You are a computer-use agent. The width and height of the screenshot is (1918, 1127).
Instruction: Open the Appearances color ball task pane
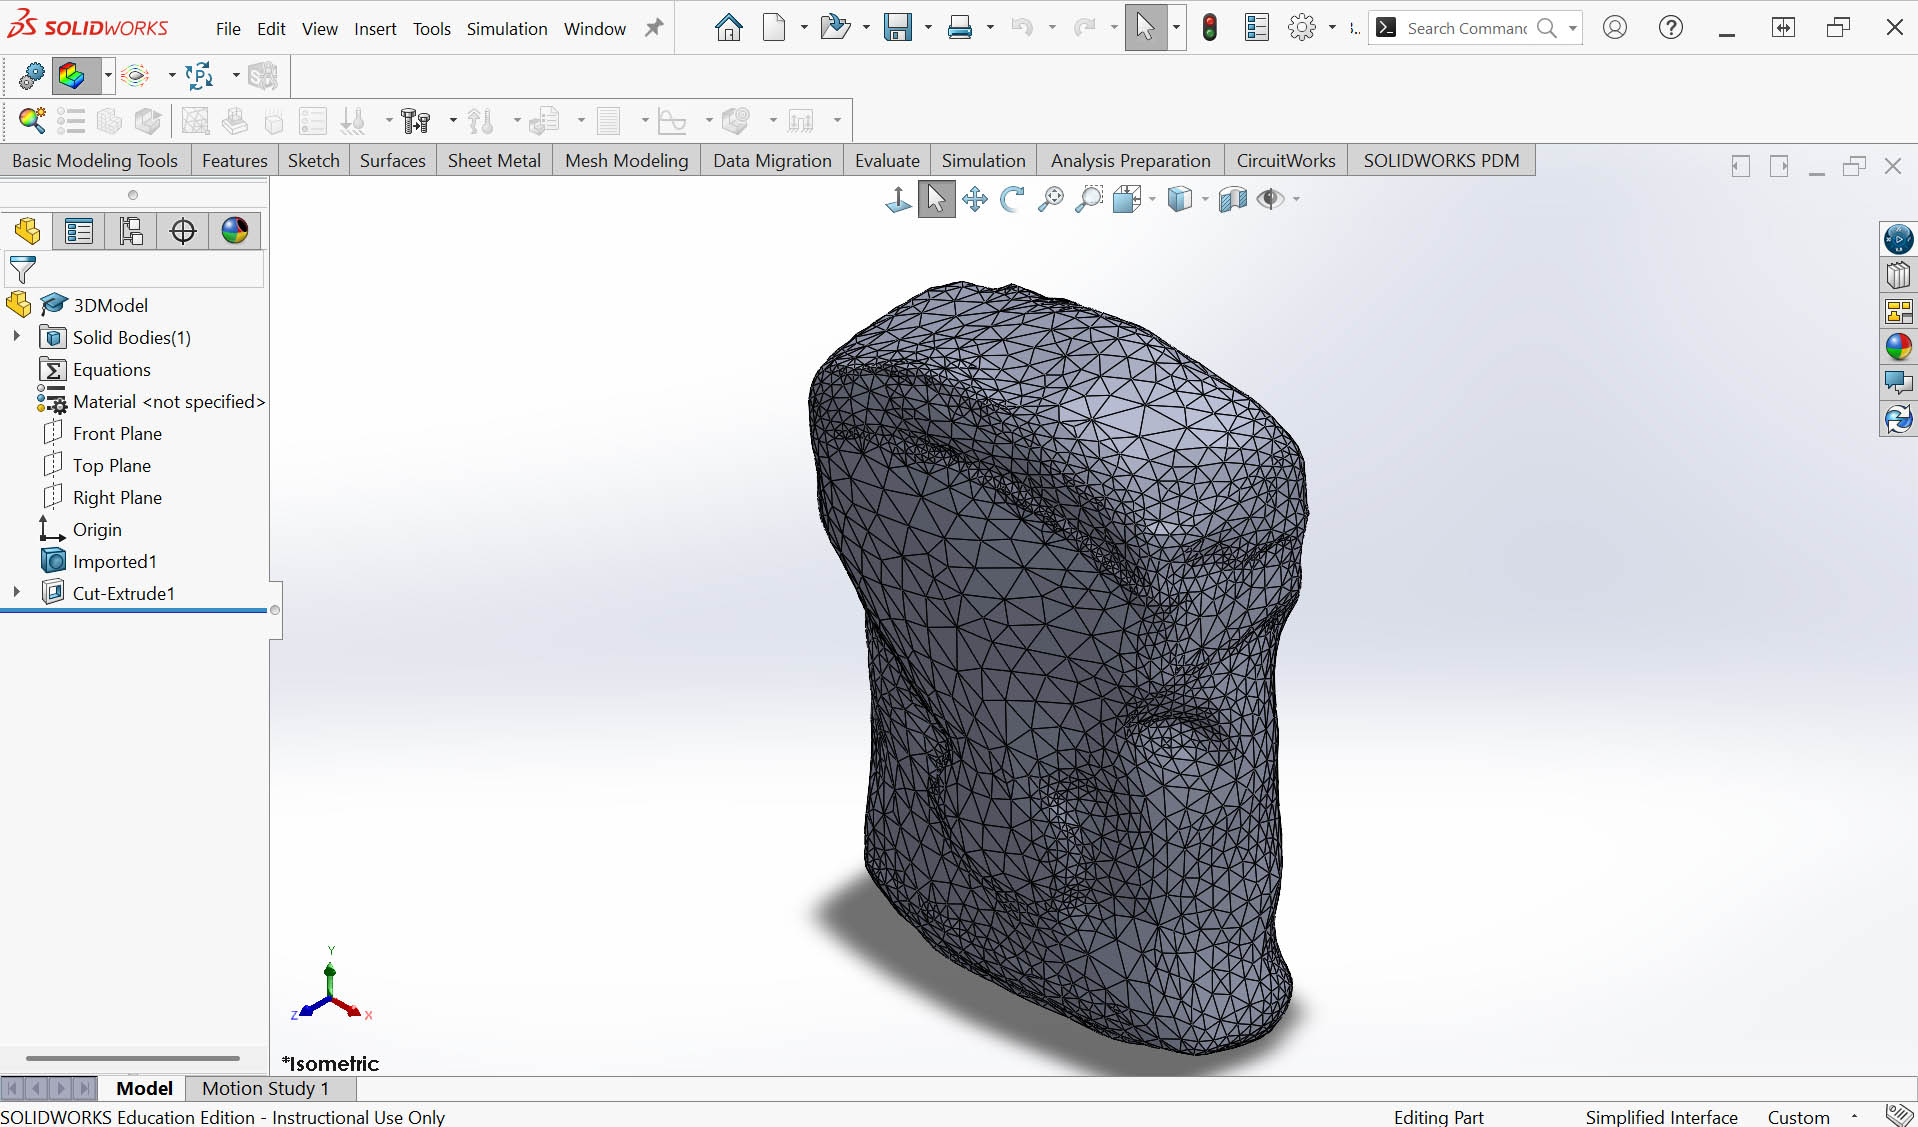pos(1898,347)
